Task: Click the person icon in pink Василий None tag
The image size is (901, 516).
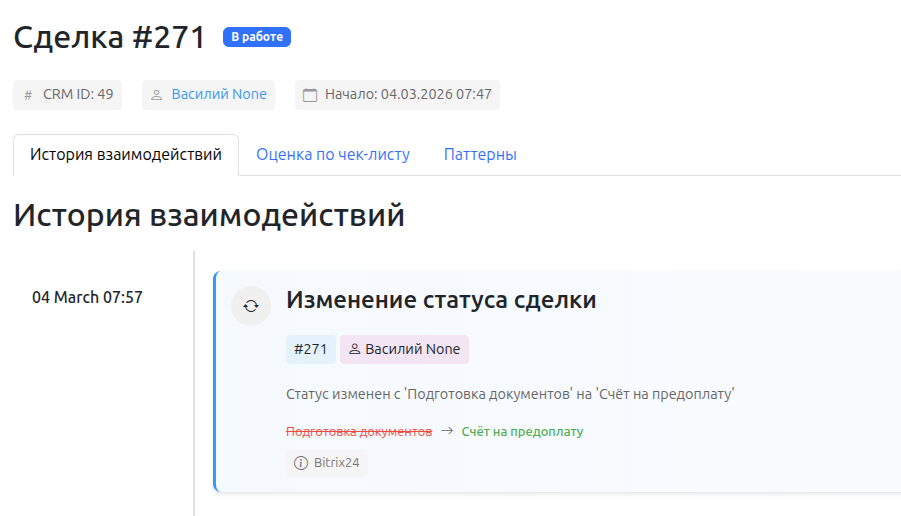Action: [355, 349]
